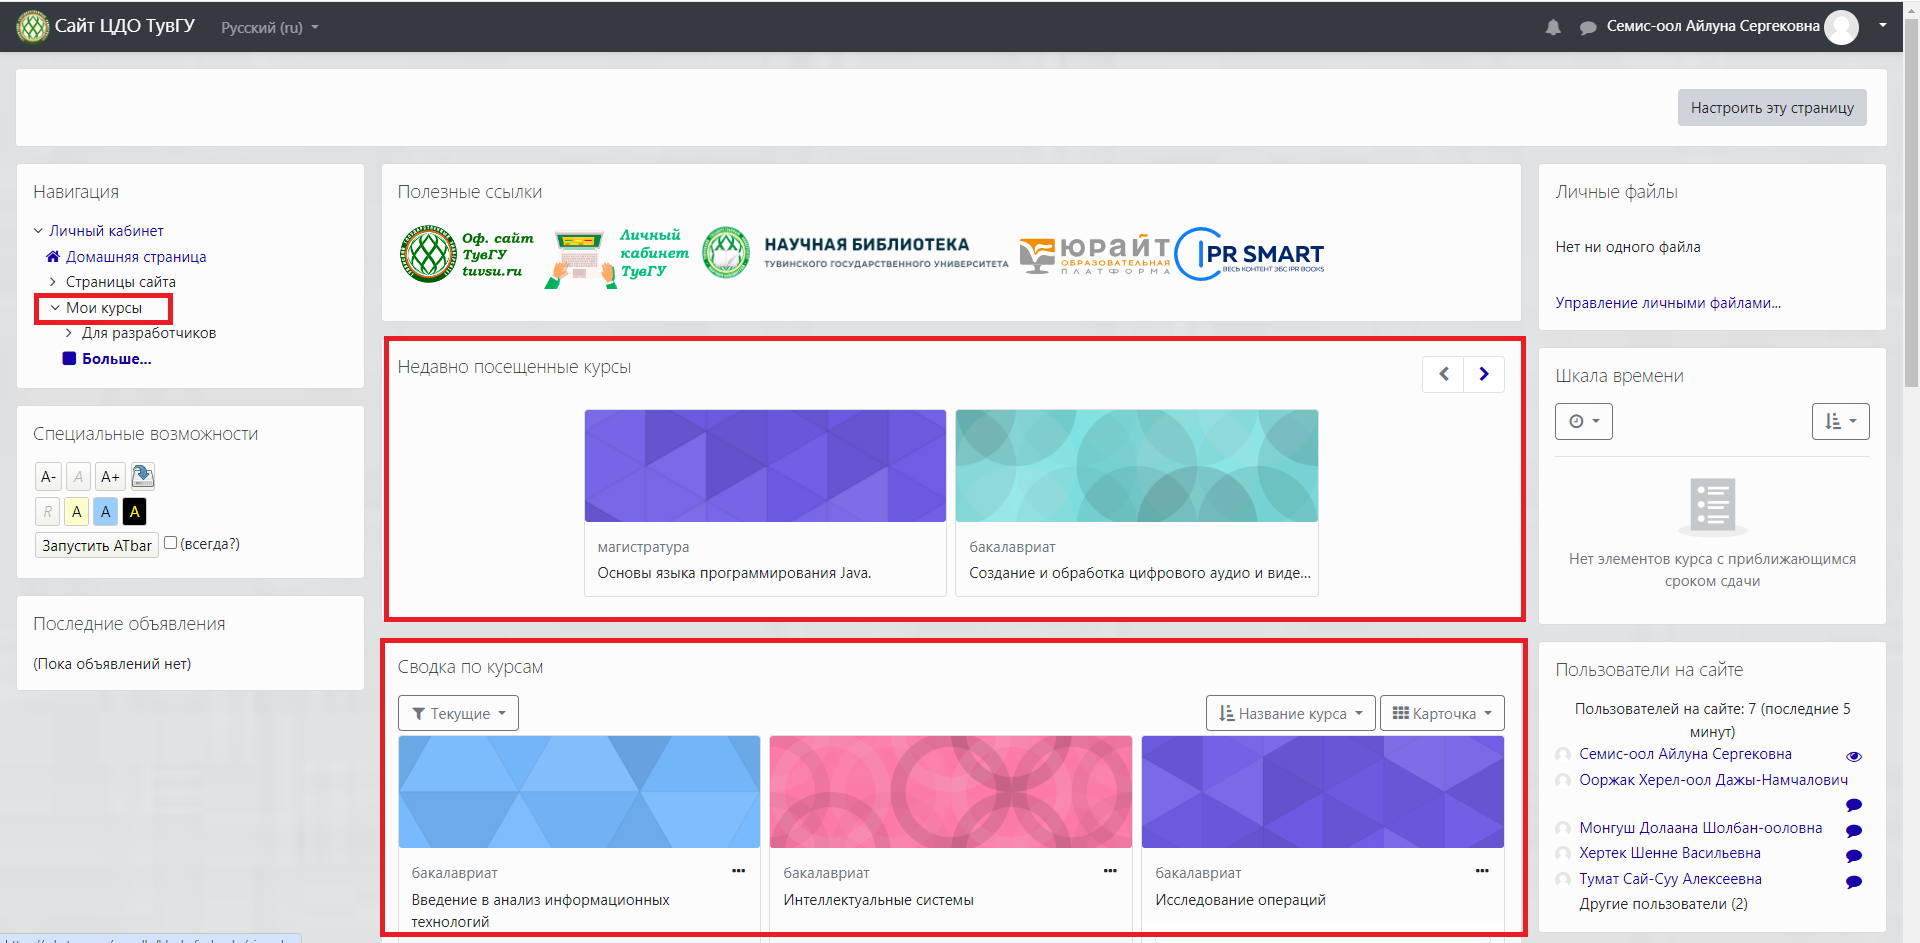This screenshot has height=943, width=1920.
Task: Select the black colour scheme swatch
Action: point(135,512)
